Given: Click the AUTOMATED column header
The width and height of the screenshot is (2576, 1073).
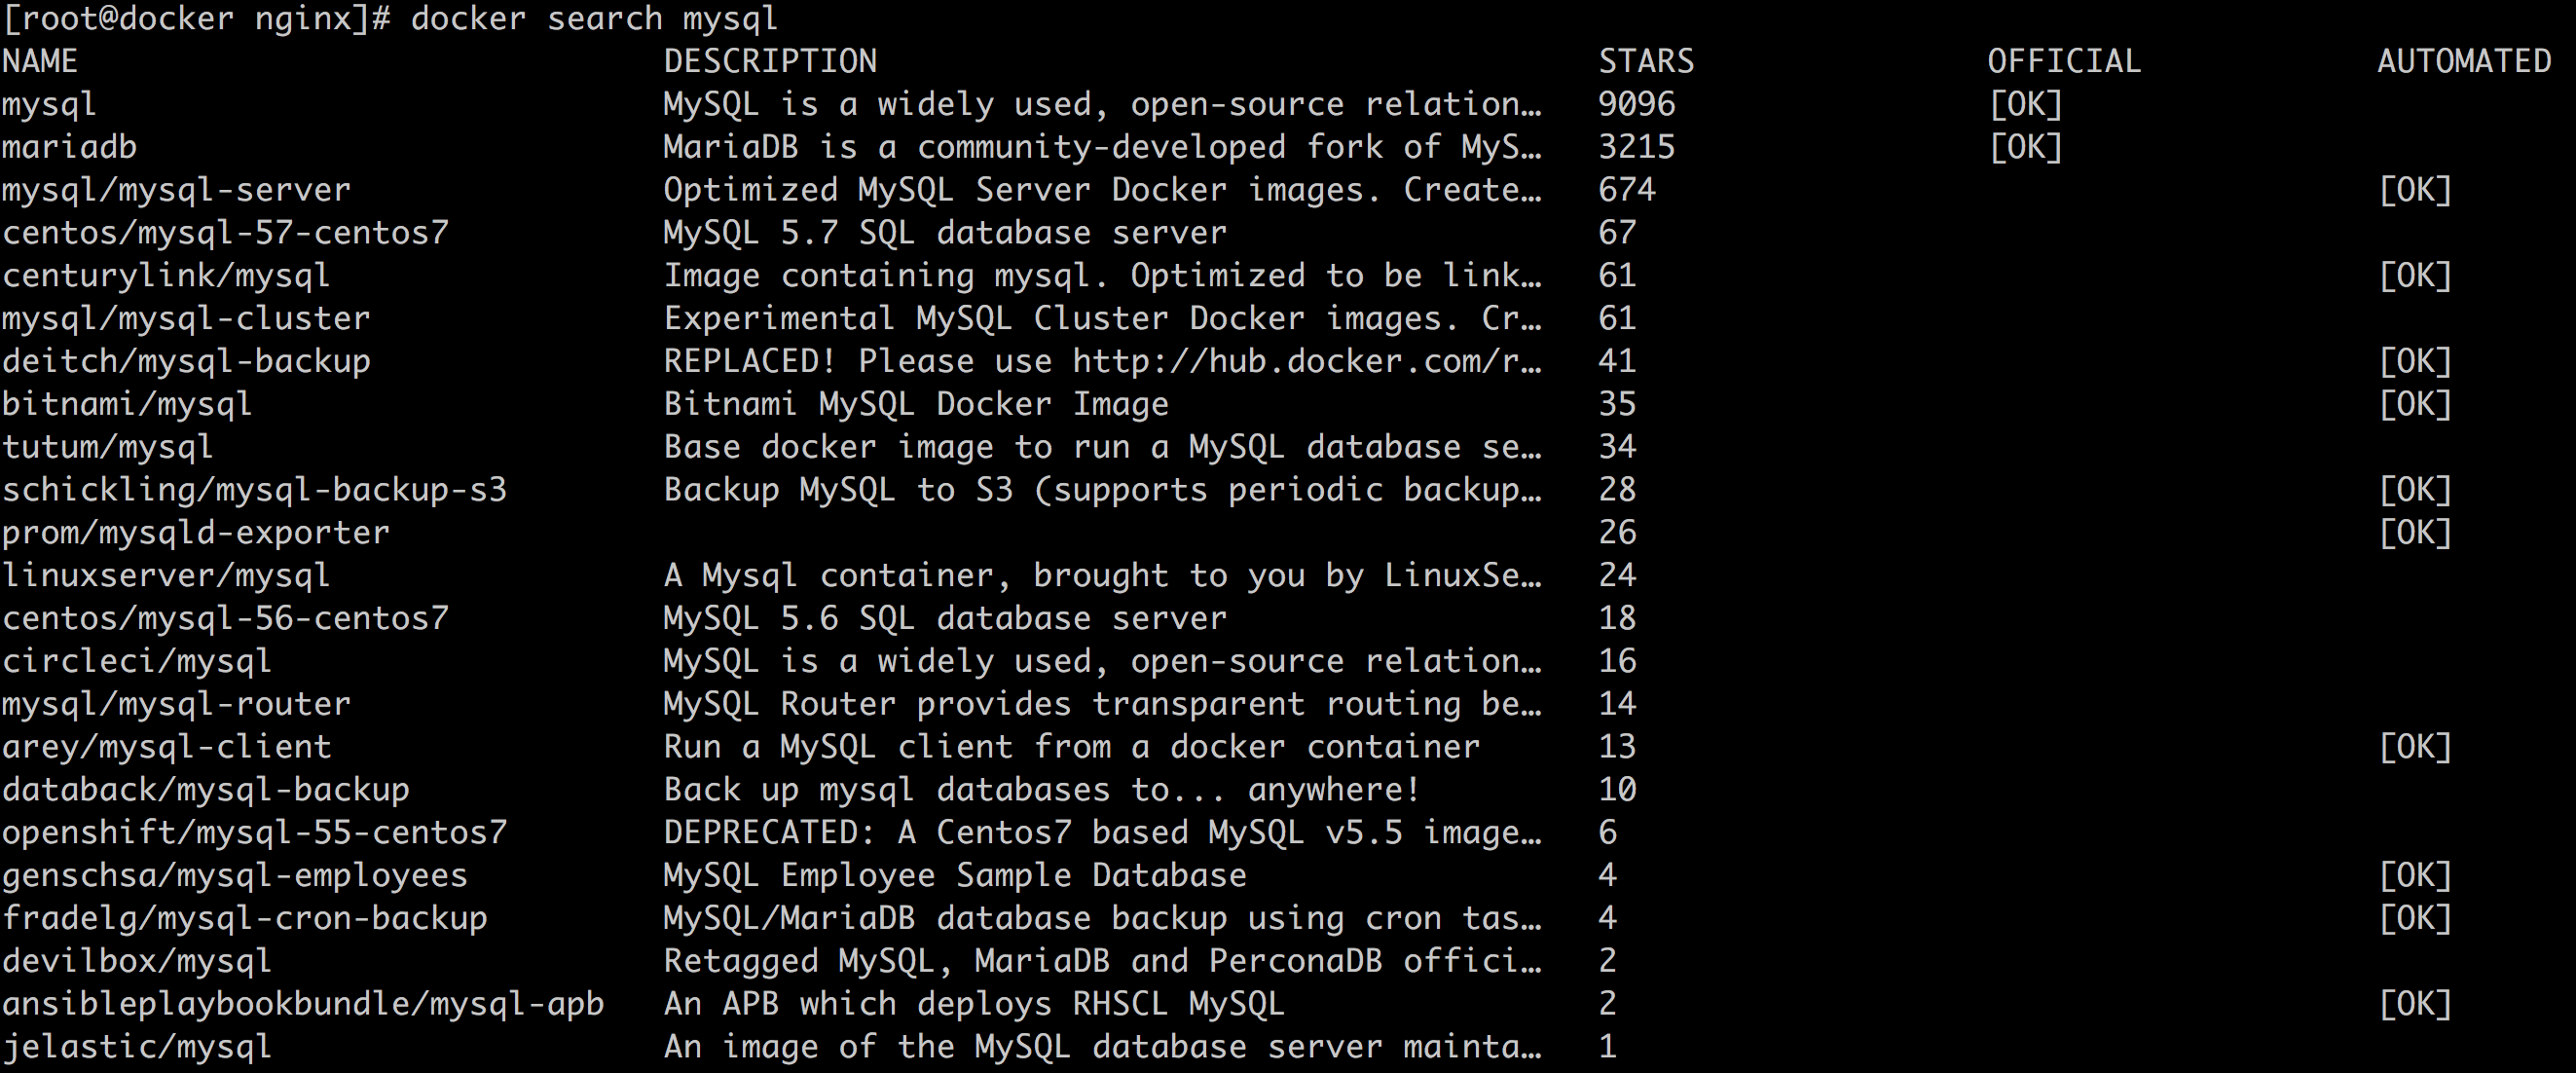Looking at the screenshot, I should pos(2464,62).
